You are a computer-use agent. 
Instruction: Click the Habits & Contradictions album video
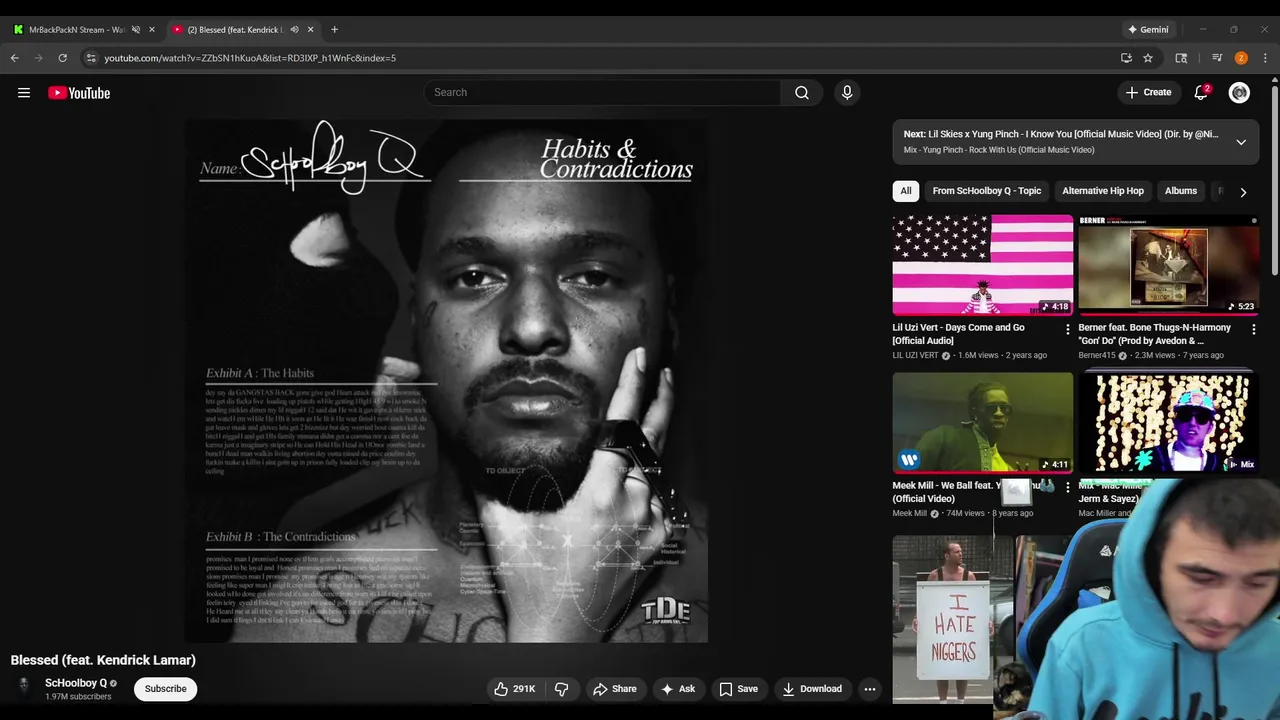(446, 381)
